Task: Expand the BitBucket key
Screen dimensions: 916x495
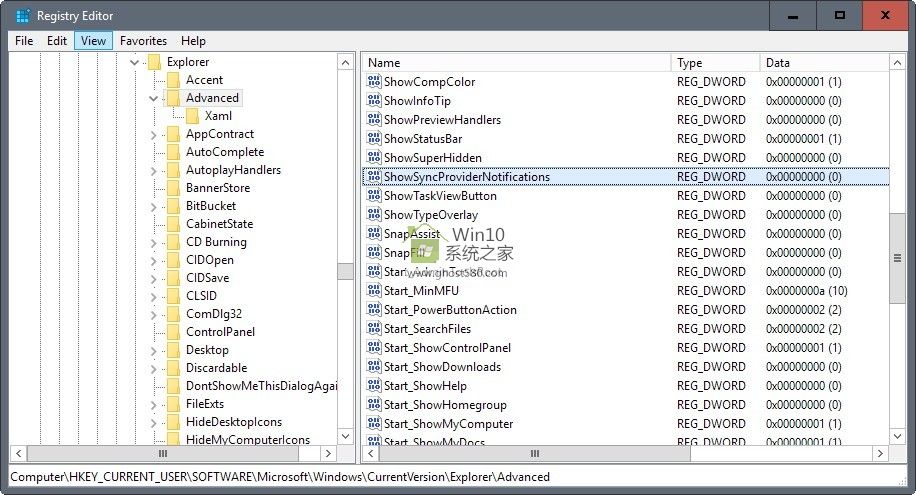Action: (154, 206)
